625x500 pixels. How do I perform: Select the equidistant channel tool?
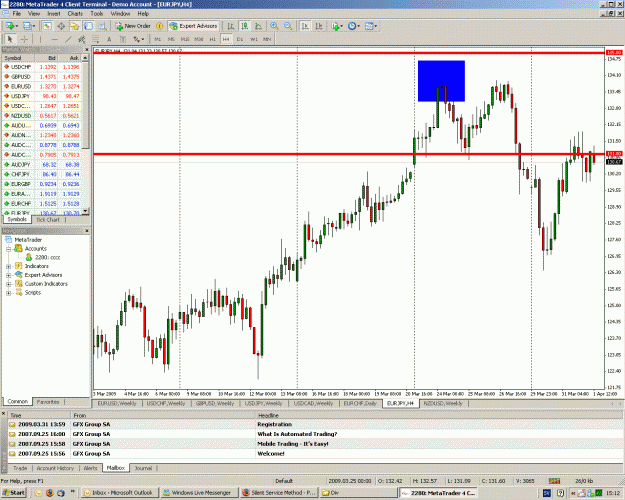82,39
